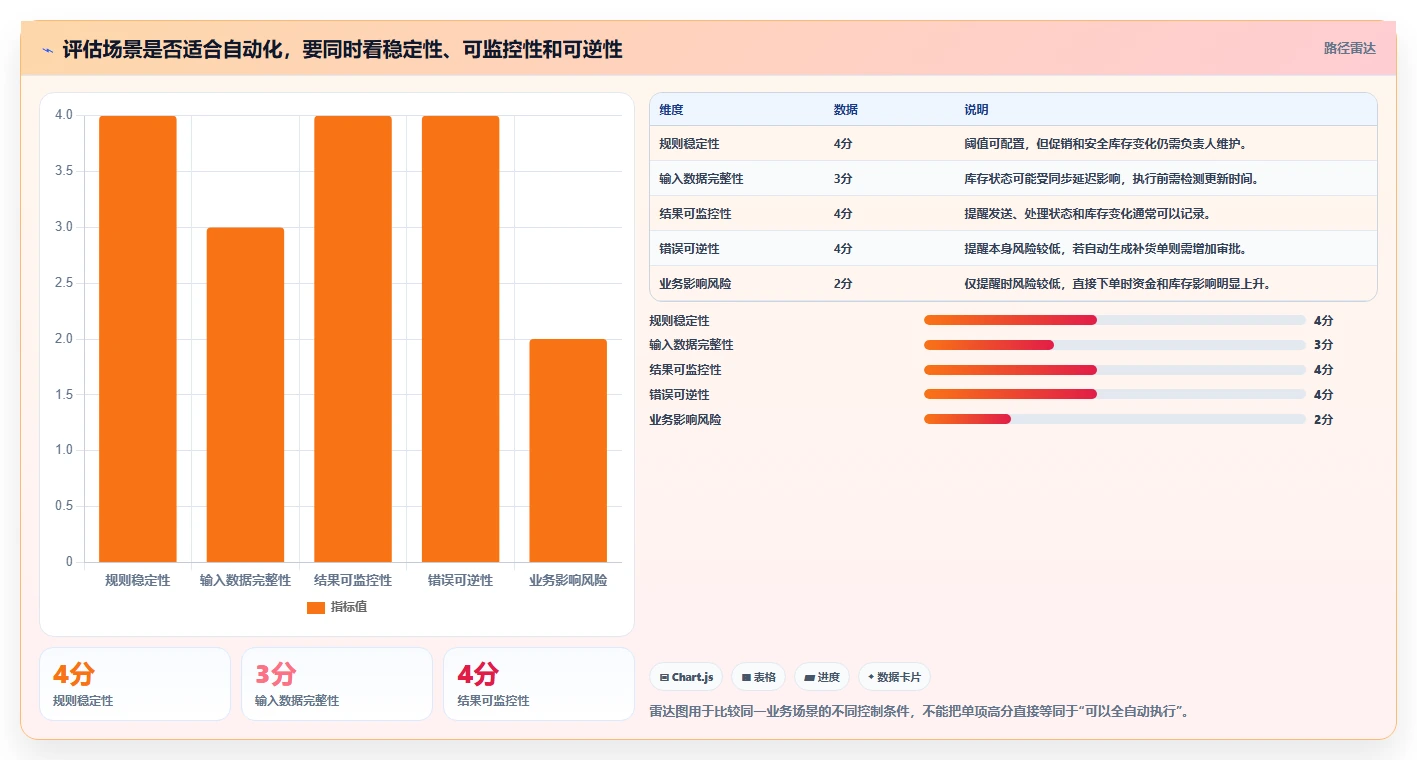Image resolution: width=1417 pixels, height=760 pixels.
Task: Click the 规则稳定性 progress bar
Action: pos(1115,320)
